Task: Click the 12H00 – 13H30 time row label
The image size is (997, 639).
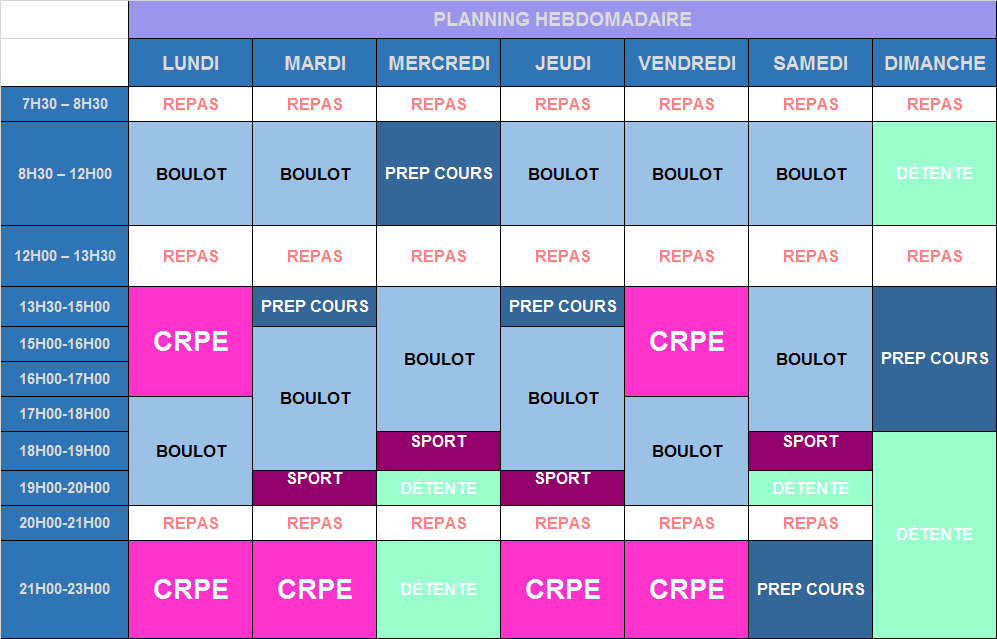Action: pyautogui.click(x=64, y=256)
